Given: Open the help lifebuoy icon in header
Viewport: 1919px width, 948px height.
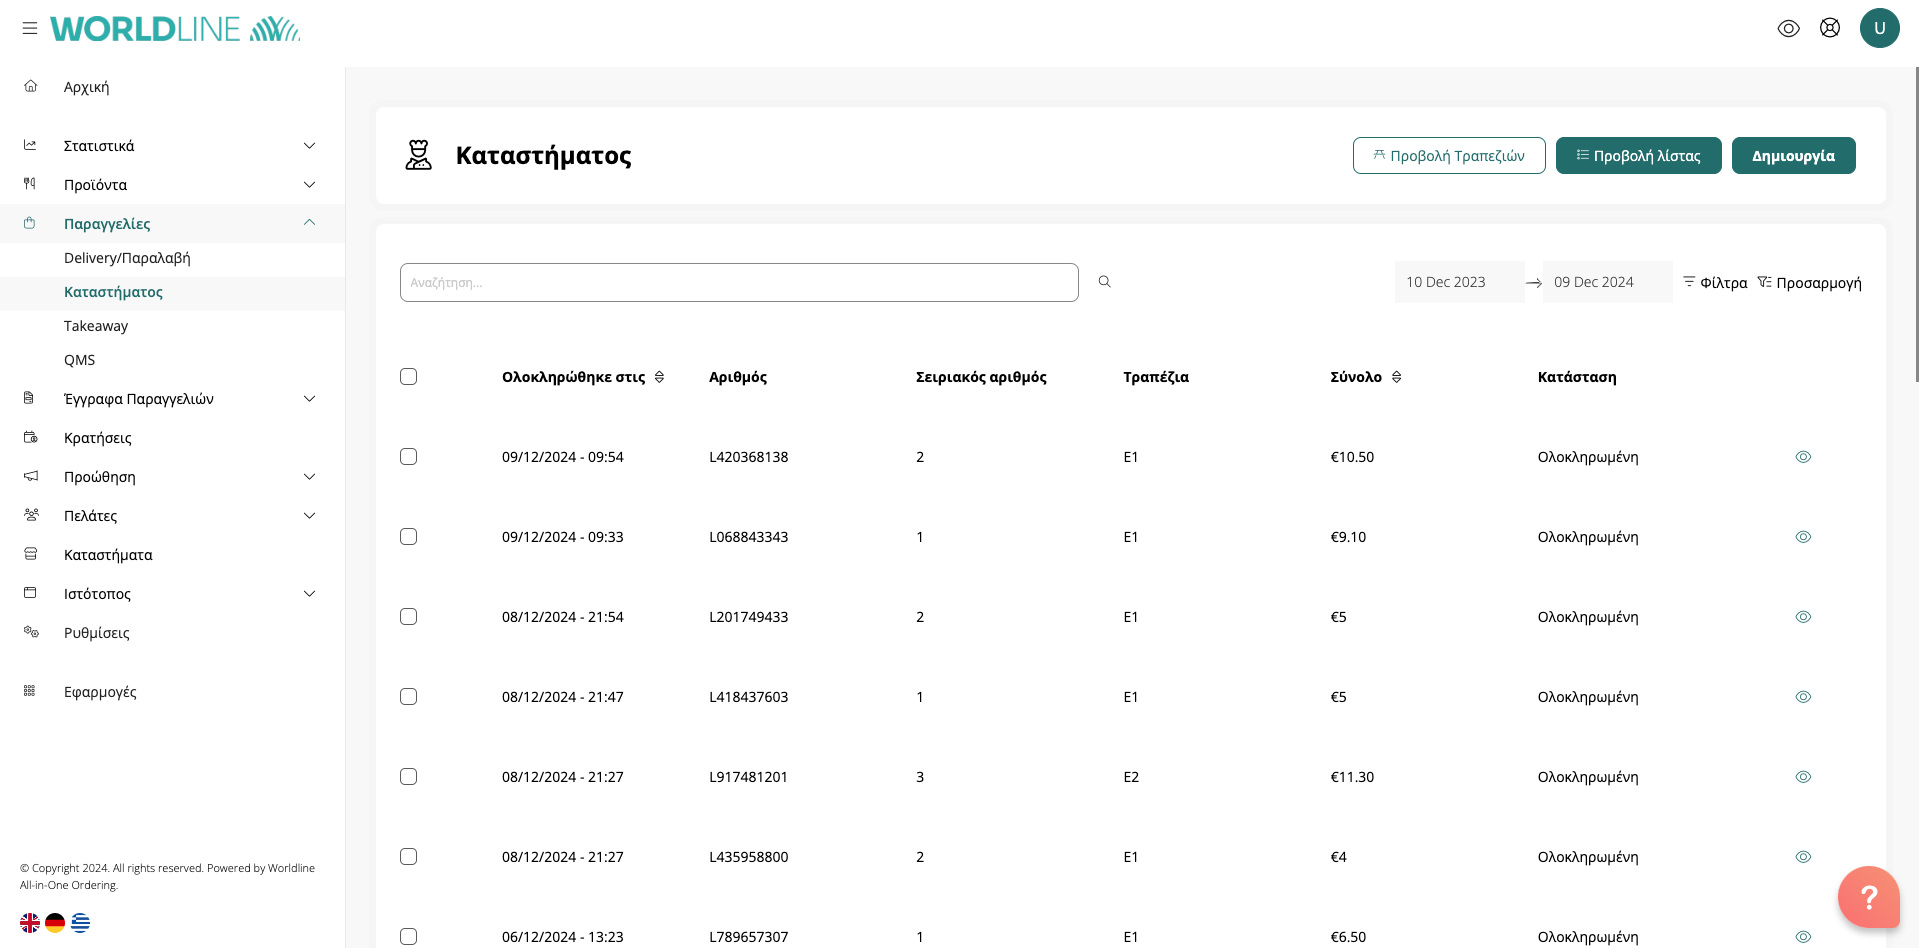Looking at the screenshot, I should [x=1829, y=28].
